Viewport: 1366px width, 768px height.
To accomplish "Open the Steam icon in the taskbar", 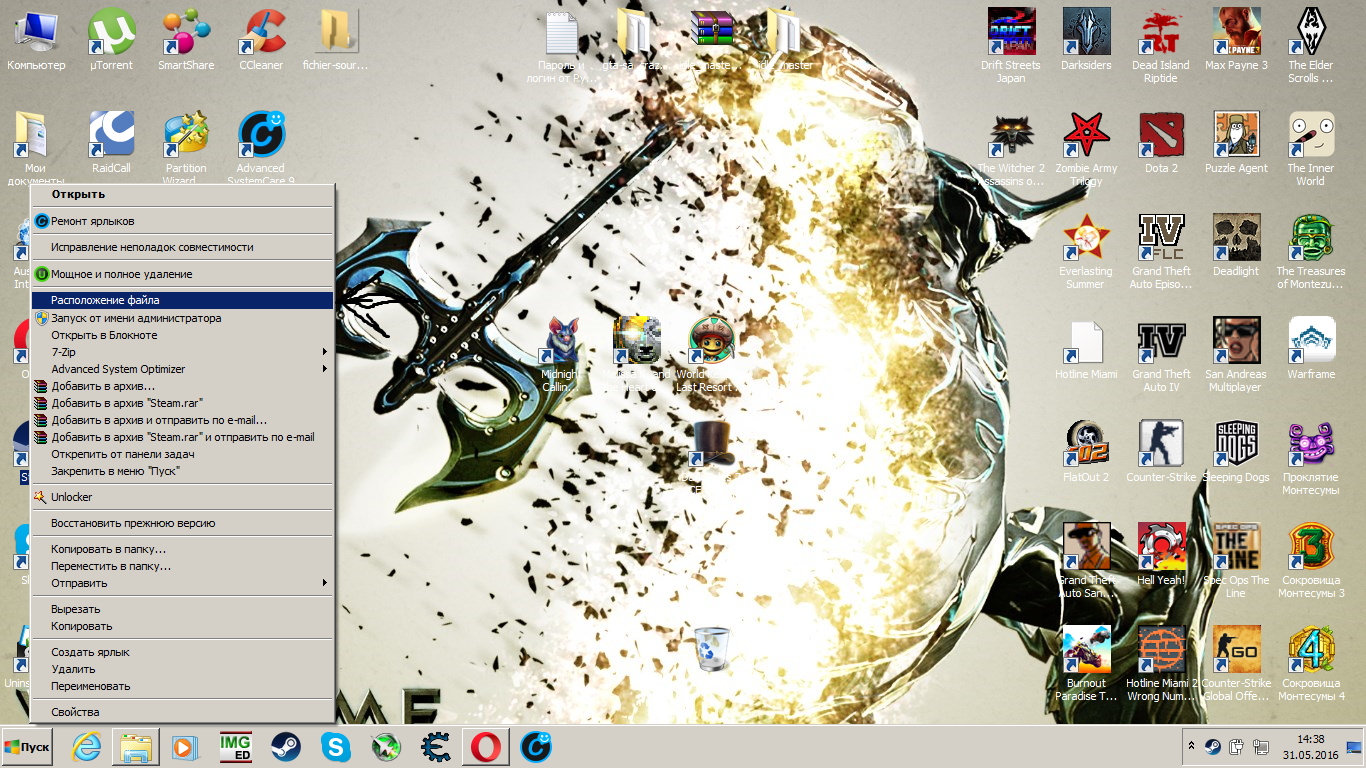I will [287, 747].
